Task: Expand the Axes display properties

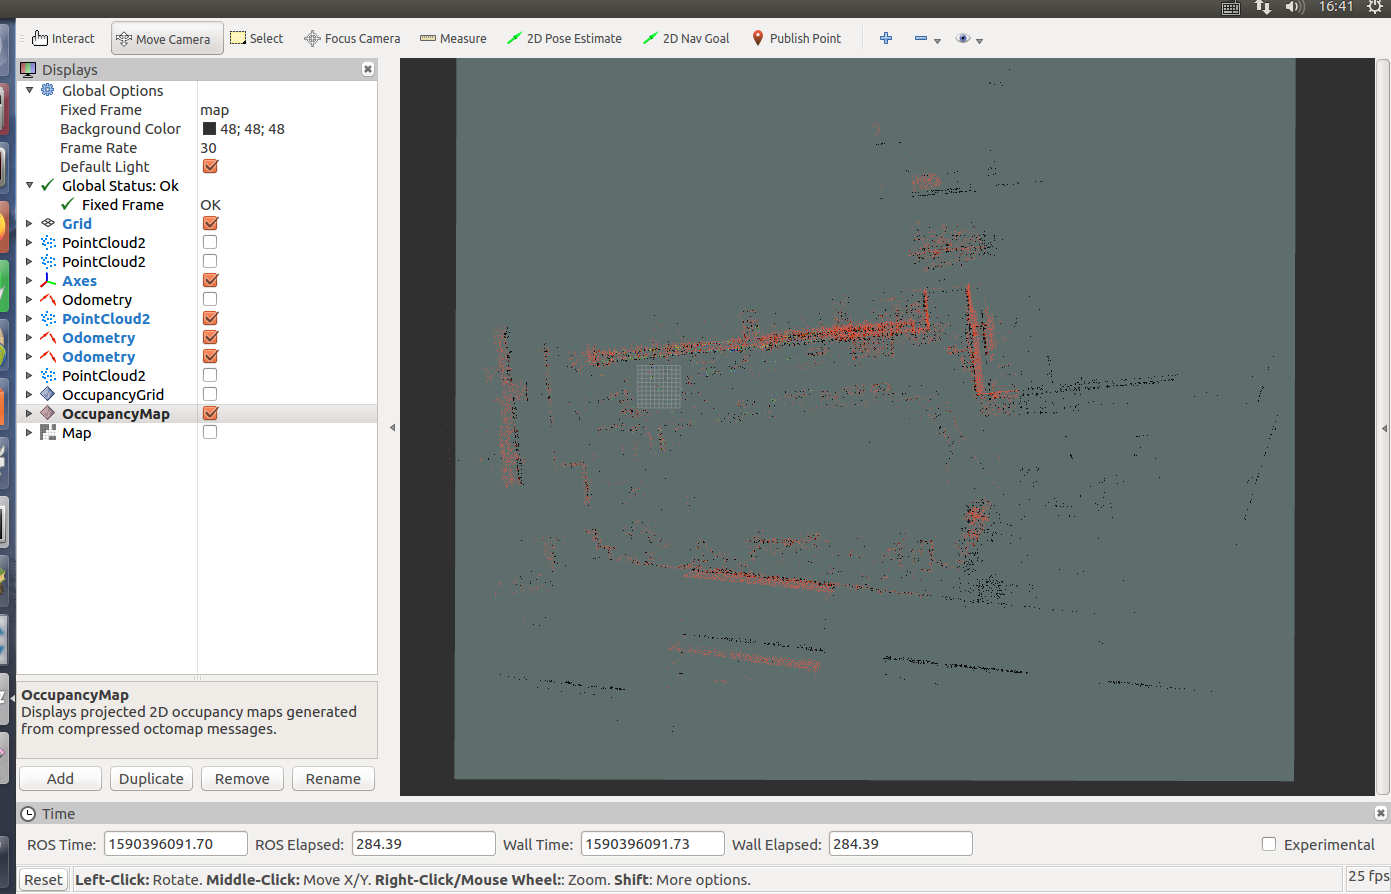Action: point(28,280)
